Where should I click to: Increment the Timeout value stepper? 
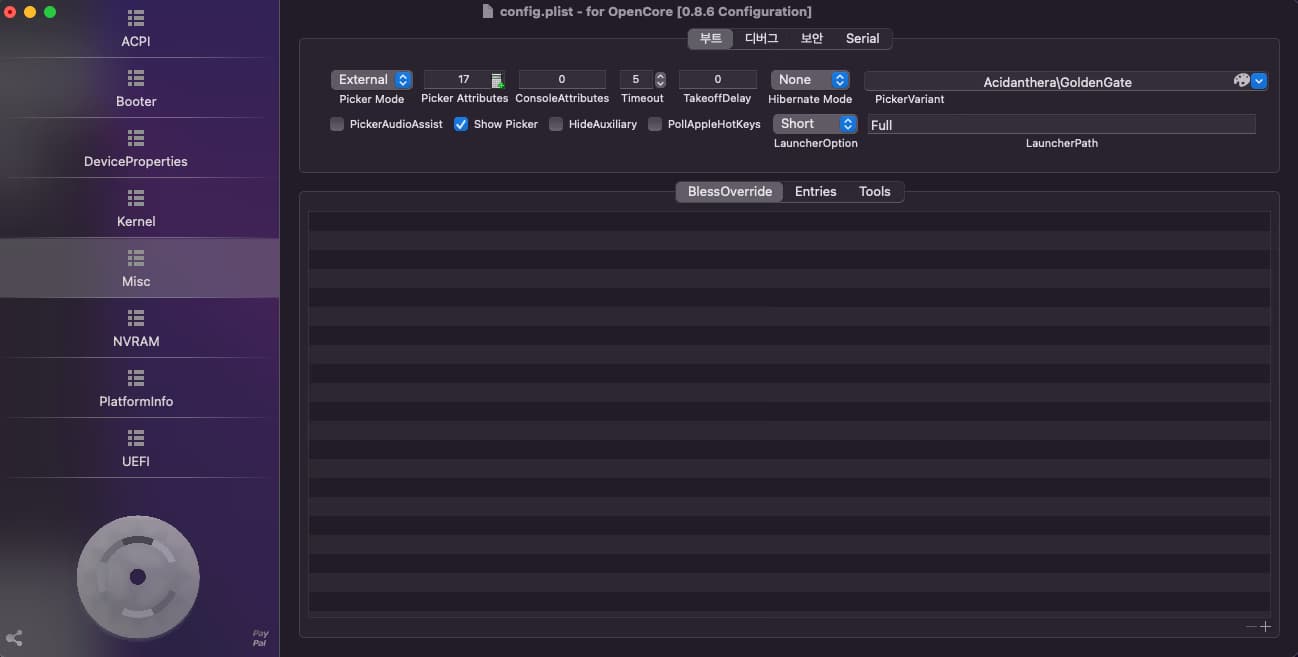click(660, 74)
